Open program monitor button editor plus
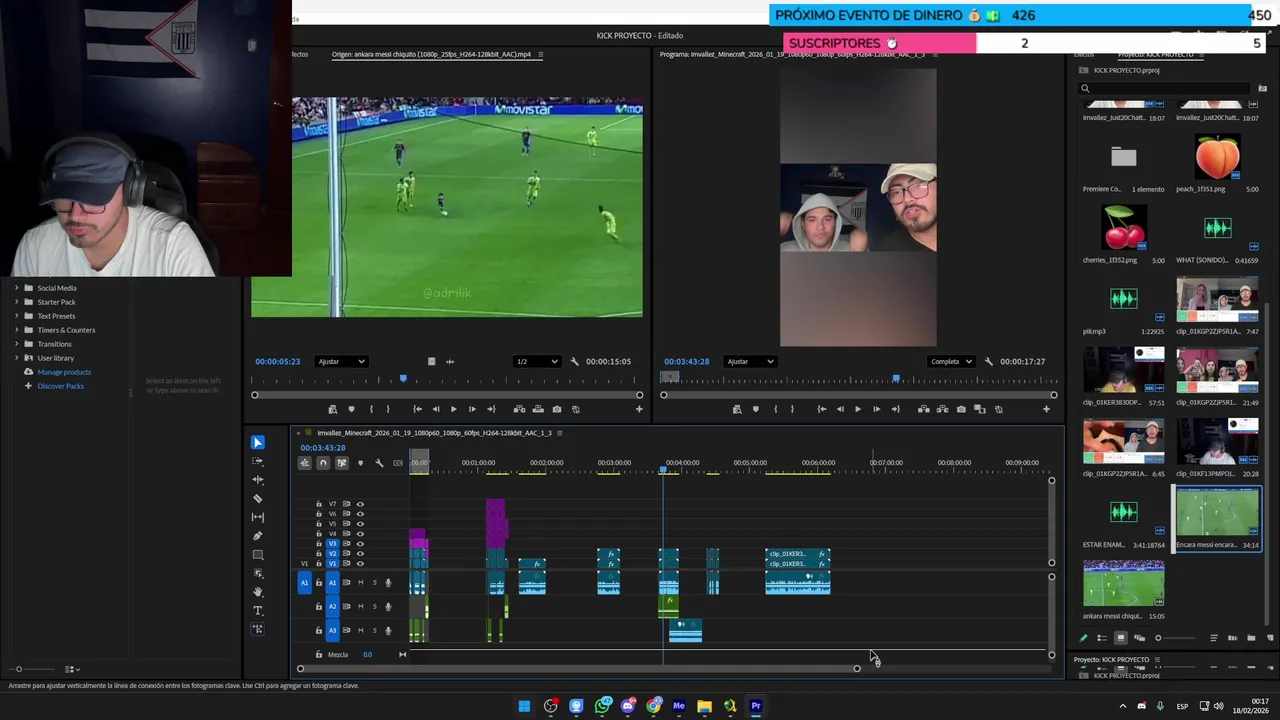The height and width of the screenshot is (720, 1280). pyautogui.click(x=1046, y=409)
